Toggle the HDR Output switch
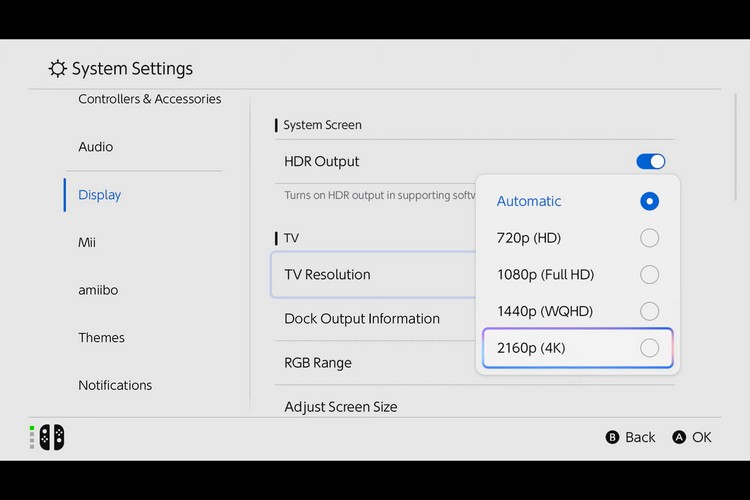Viewport: 750px width, 500px height. [650, 161]
